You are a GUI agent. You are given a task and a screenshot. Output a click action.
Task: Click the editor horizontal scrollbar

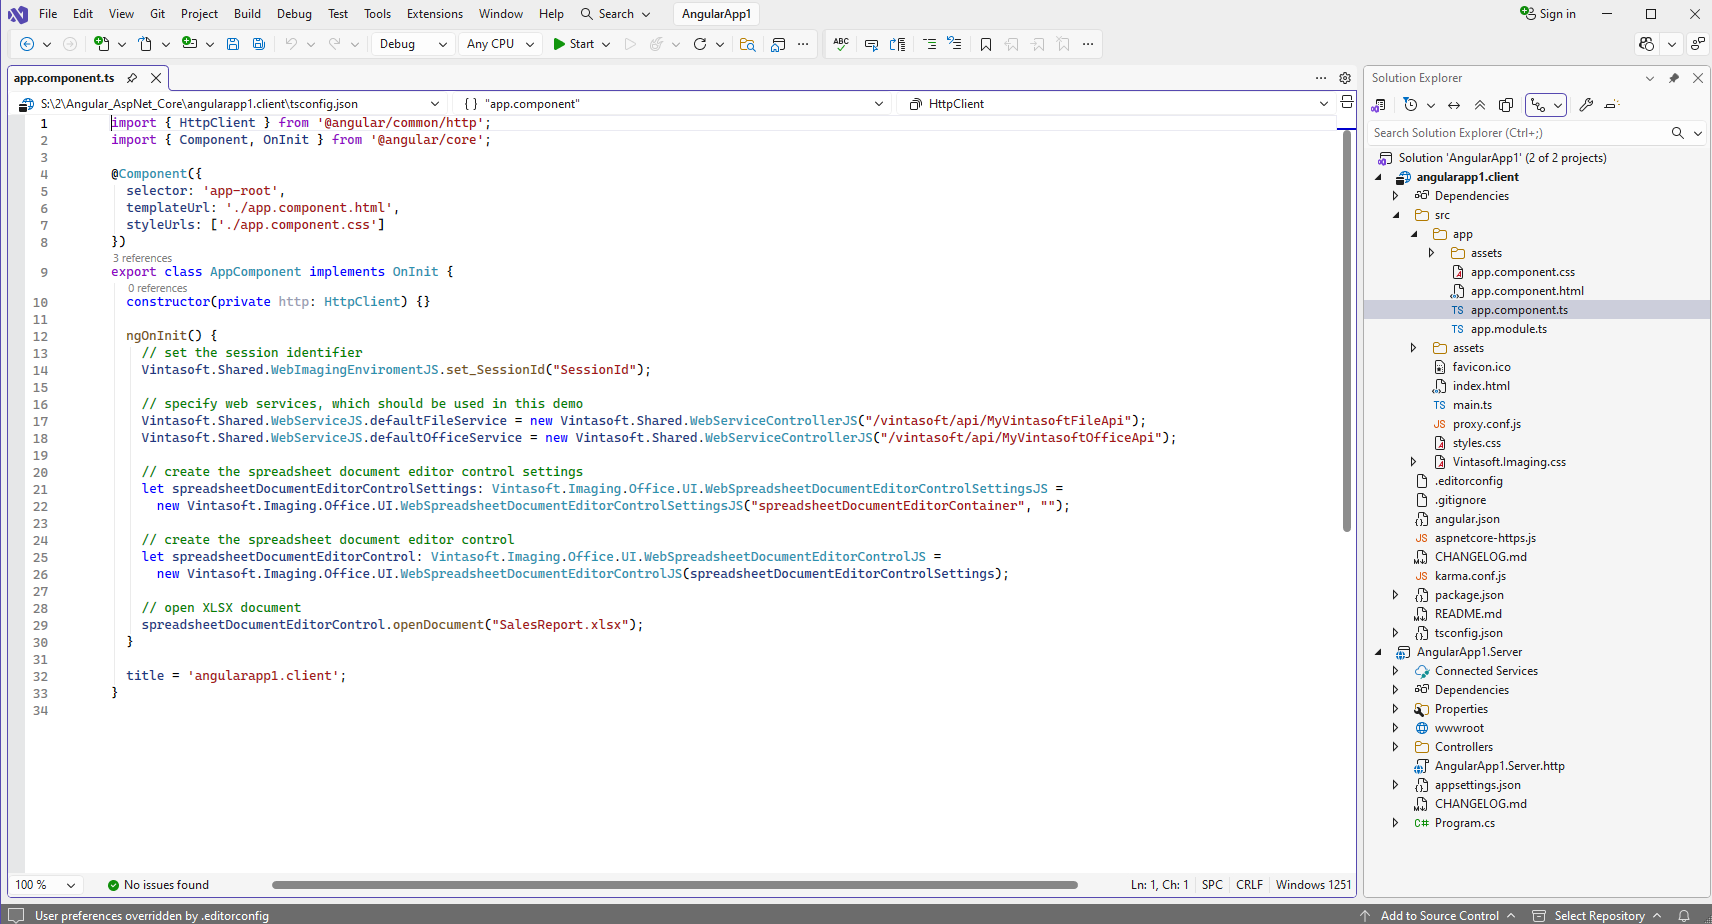674,885
